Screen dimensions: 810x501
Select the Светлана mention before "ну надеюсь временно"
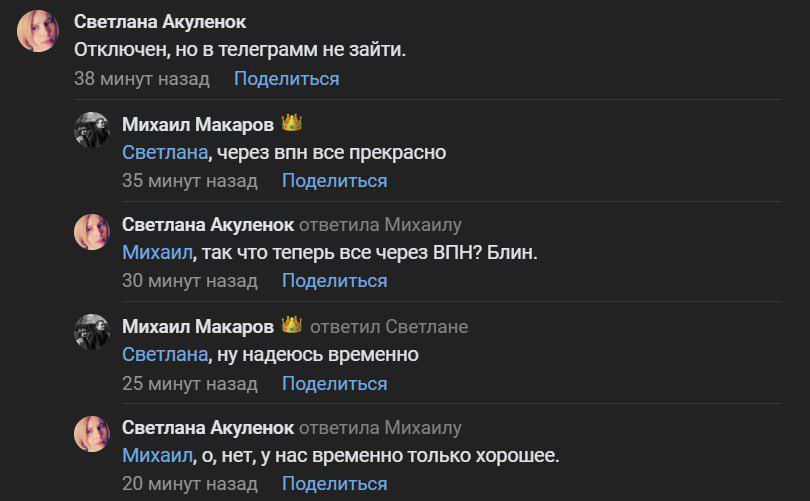[x=165, y=355]
